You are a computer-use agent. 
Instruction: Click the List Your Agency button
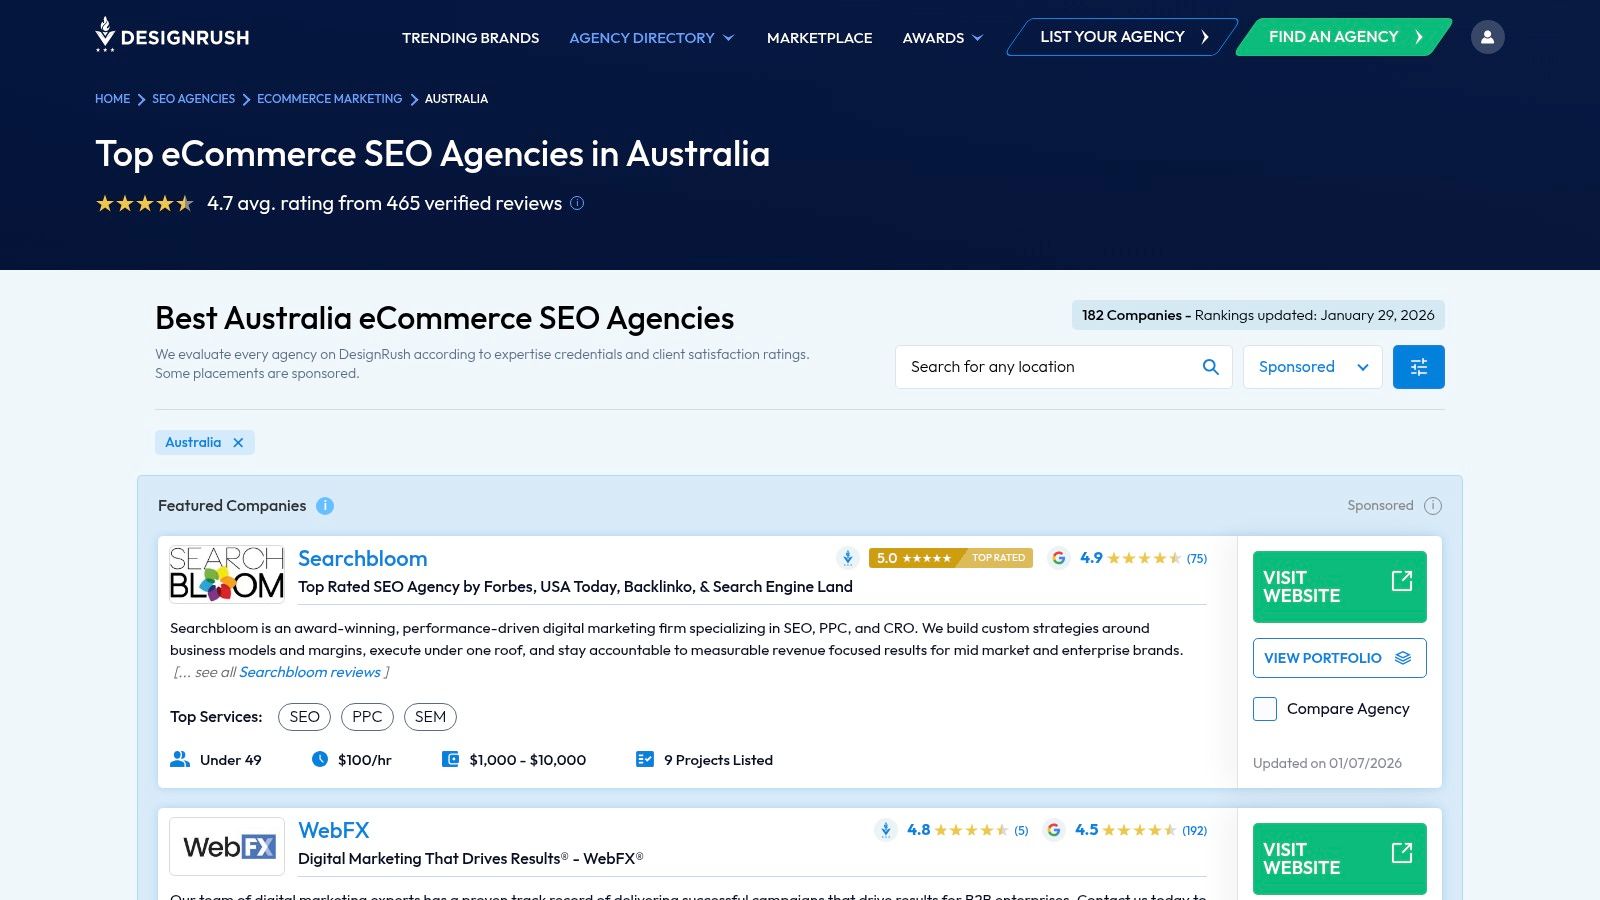click(x=1122, y=37)
